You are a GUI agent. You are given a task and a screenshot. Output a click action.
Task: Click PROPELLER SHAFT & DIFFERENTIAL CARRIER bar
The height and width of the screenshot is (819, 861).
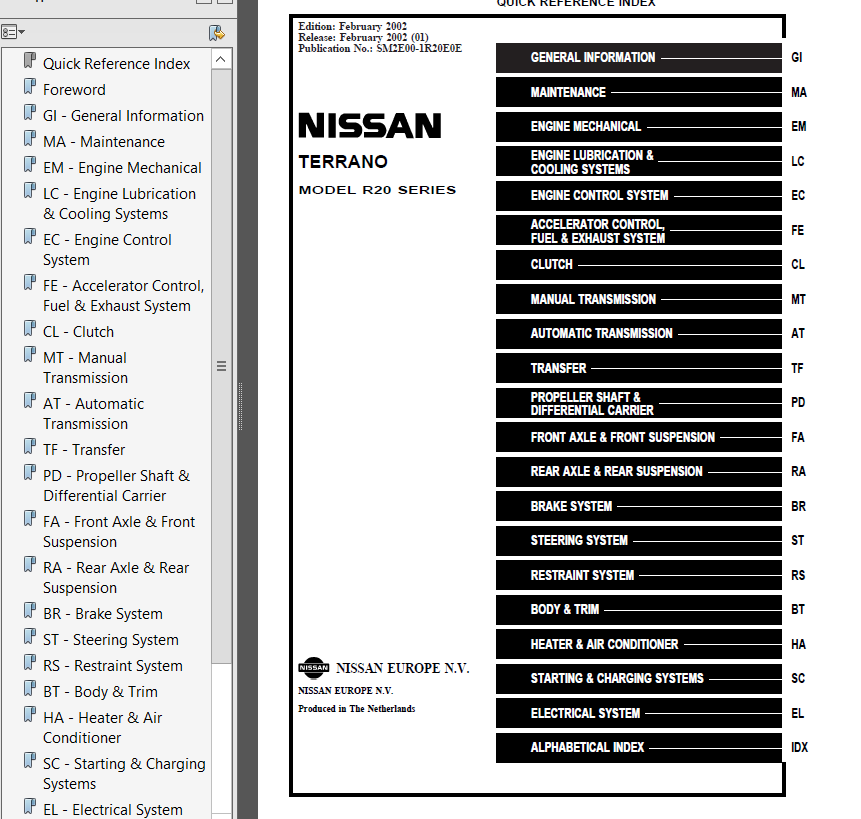click(x=639, y=403)
